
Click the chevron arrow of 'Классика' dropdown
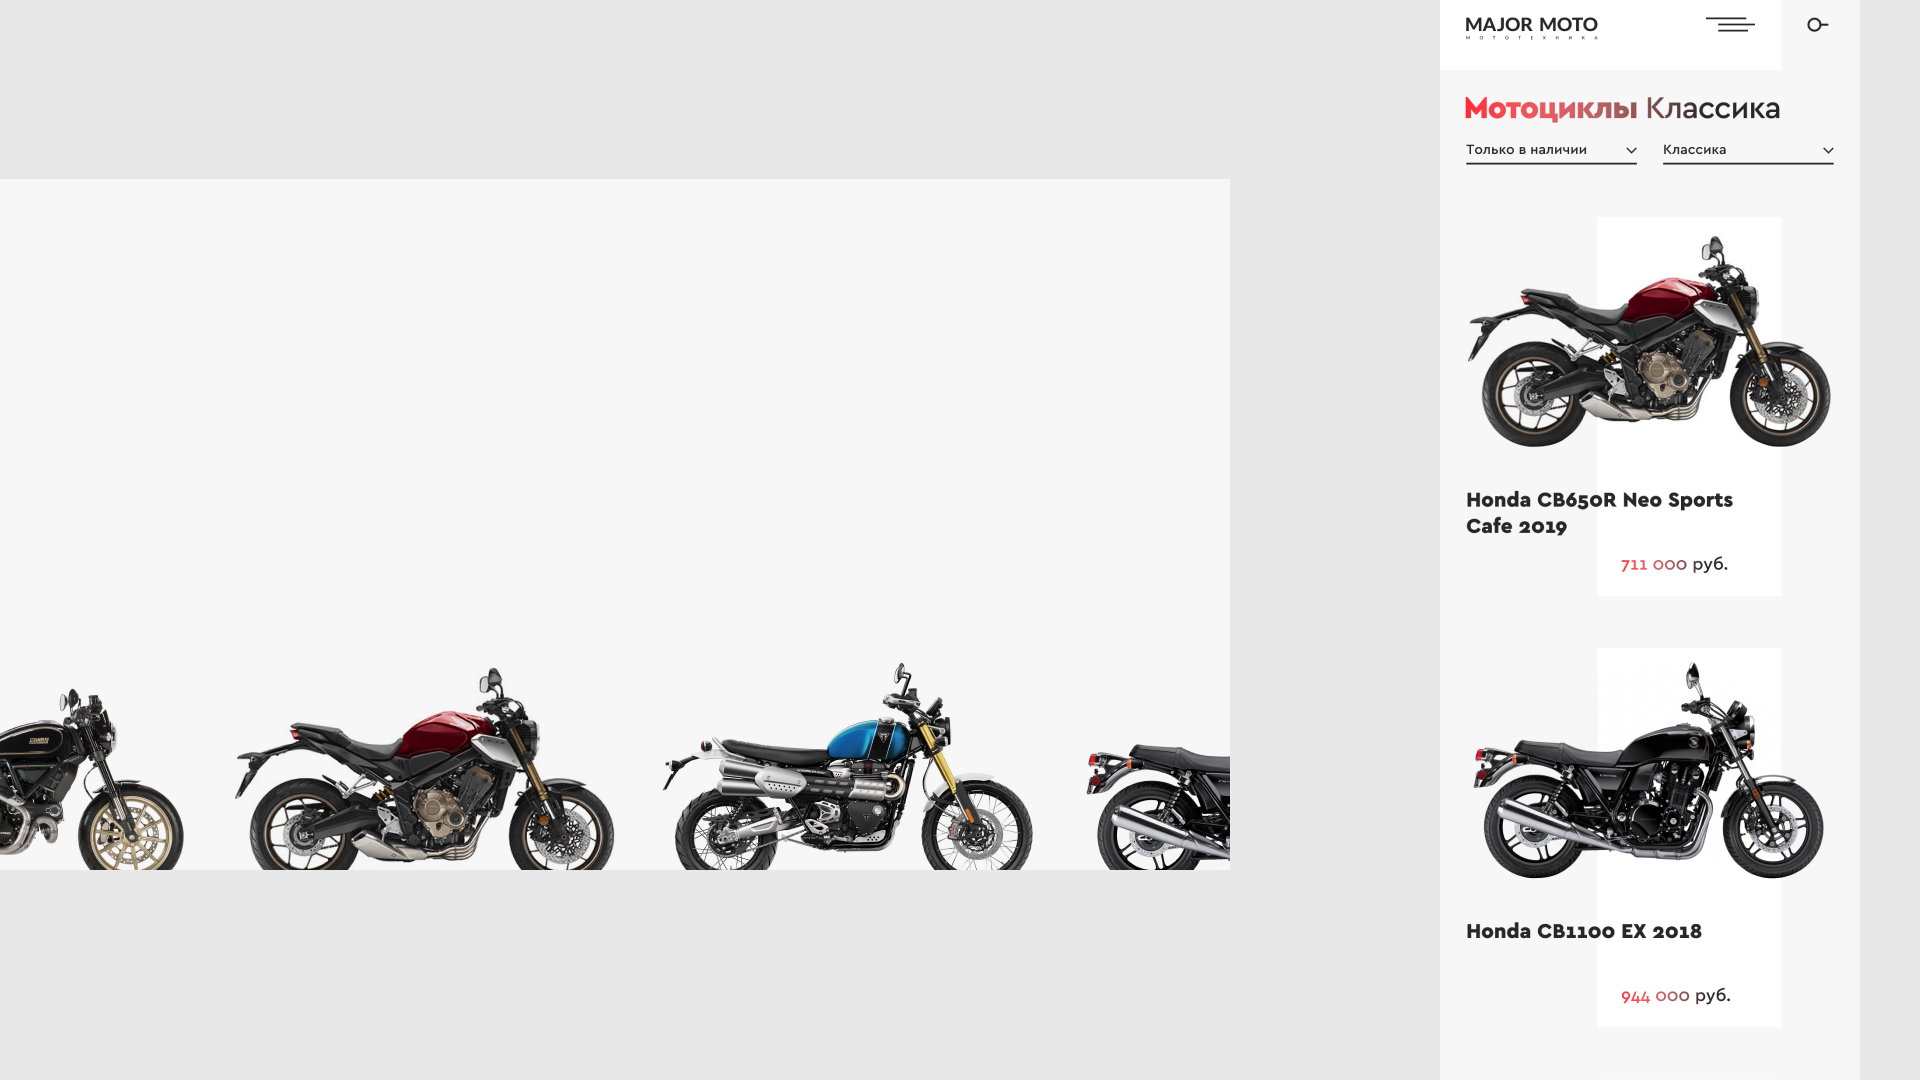(x=1828, y=151)
